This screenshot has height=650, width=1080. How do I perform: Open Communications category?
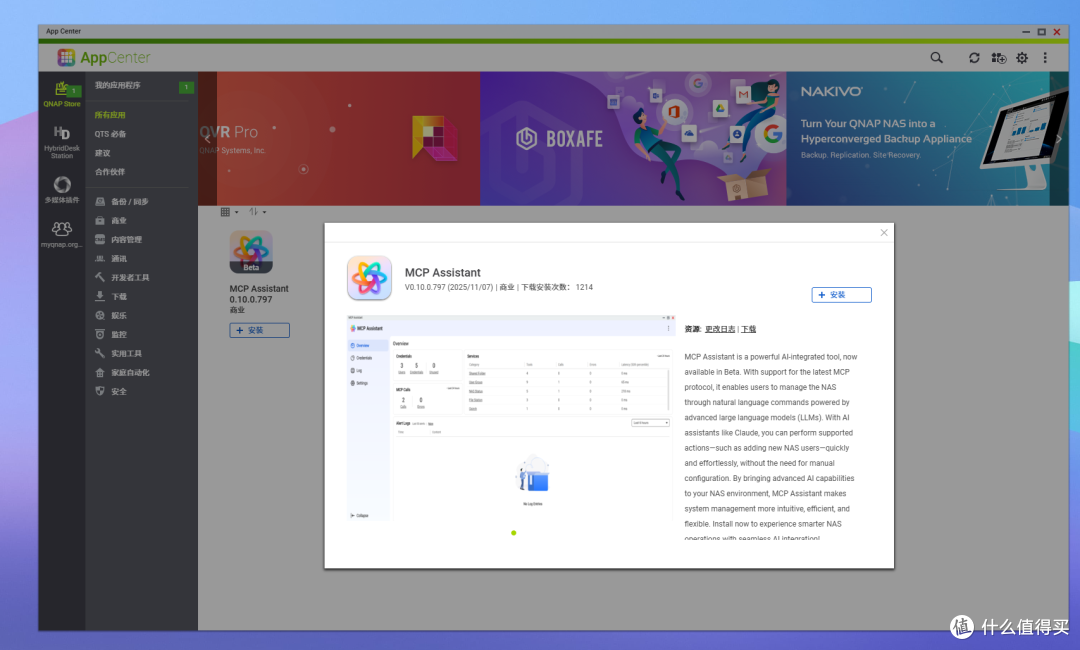pyautogui.click(x=111, y=259)
